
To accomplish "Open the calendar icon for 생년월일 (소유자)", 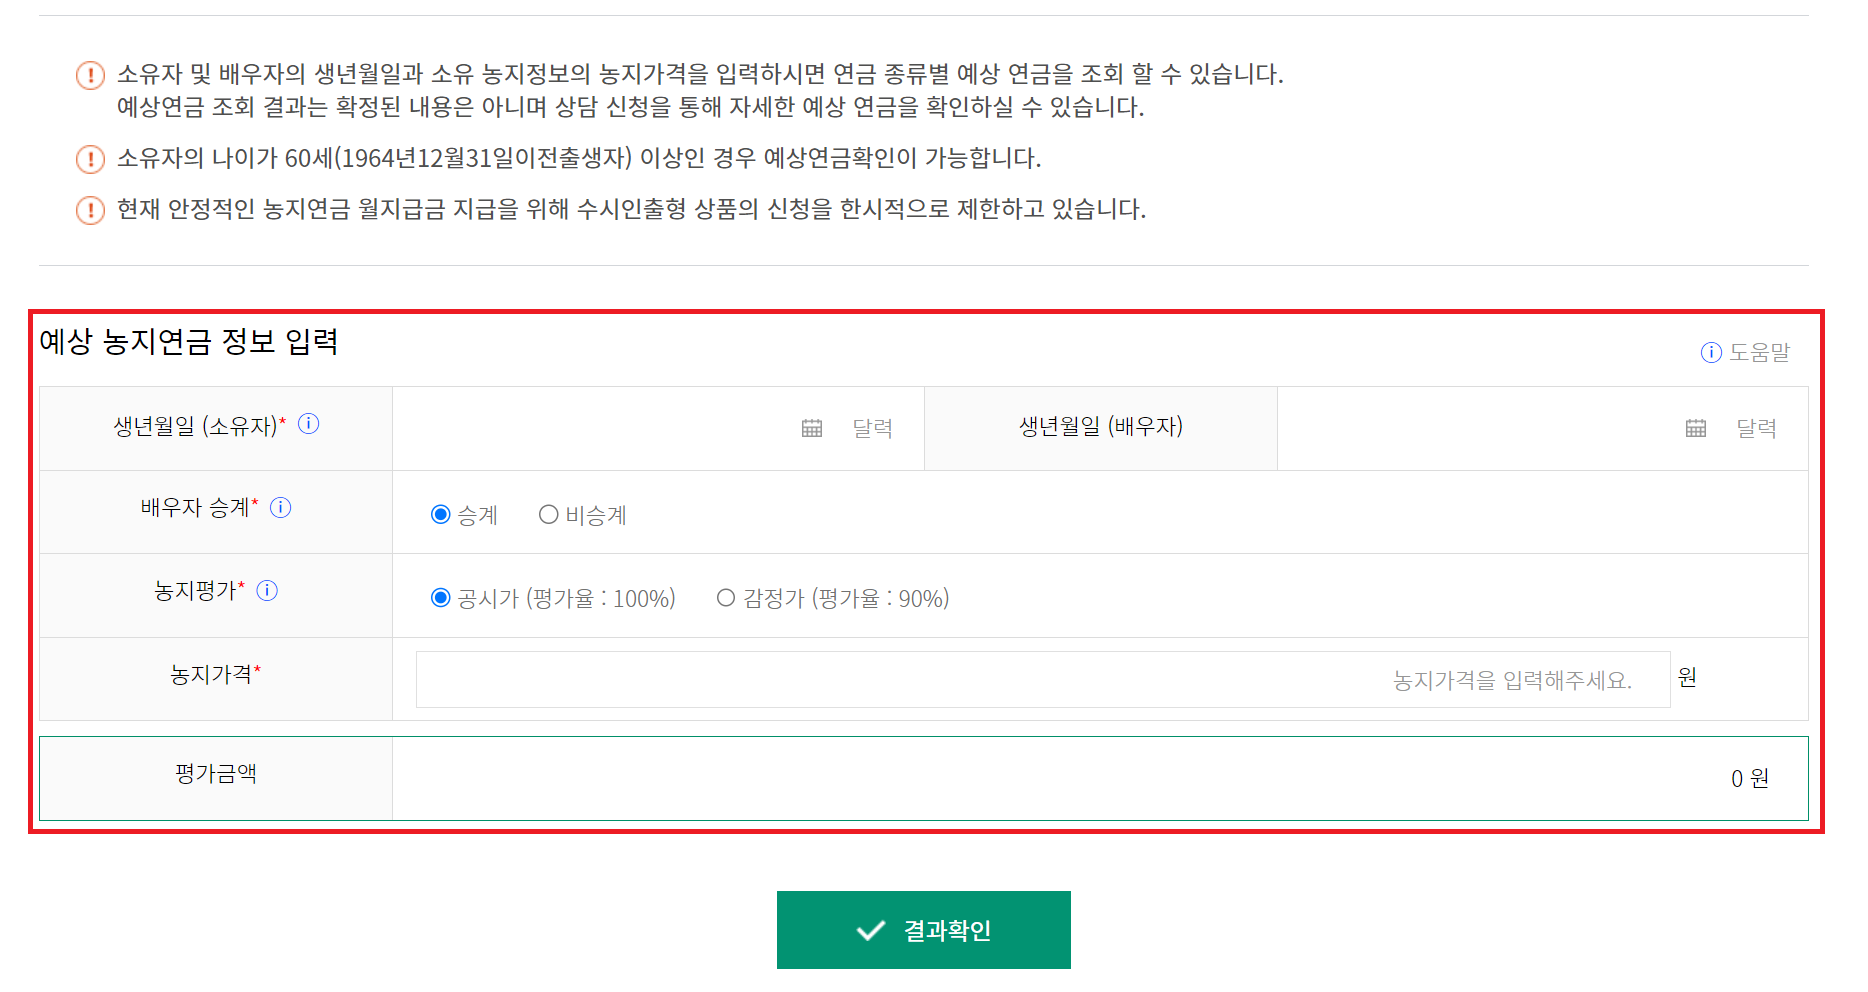I will pyautogui.click(x=812, y=428).
